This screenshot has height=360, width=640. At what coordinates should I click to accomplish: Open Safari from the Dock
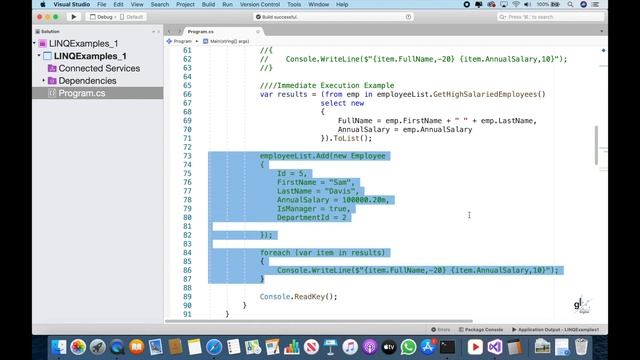click(x=214, y=347)
